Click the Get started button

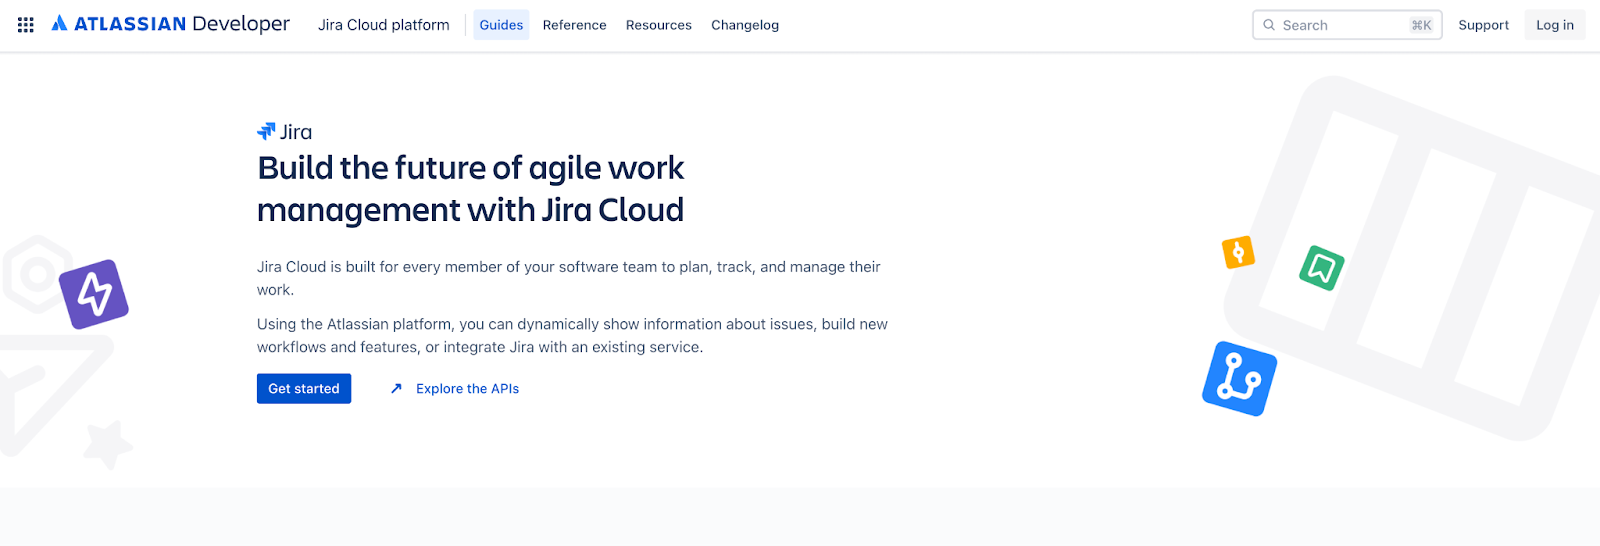pos(304,389)
